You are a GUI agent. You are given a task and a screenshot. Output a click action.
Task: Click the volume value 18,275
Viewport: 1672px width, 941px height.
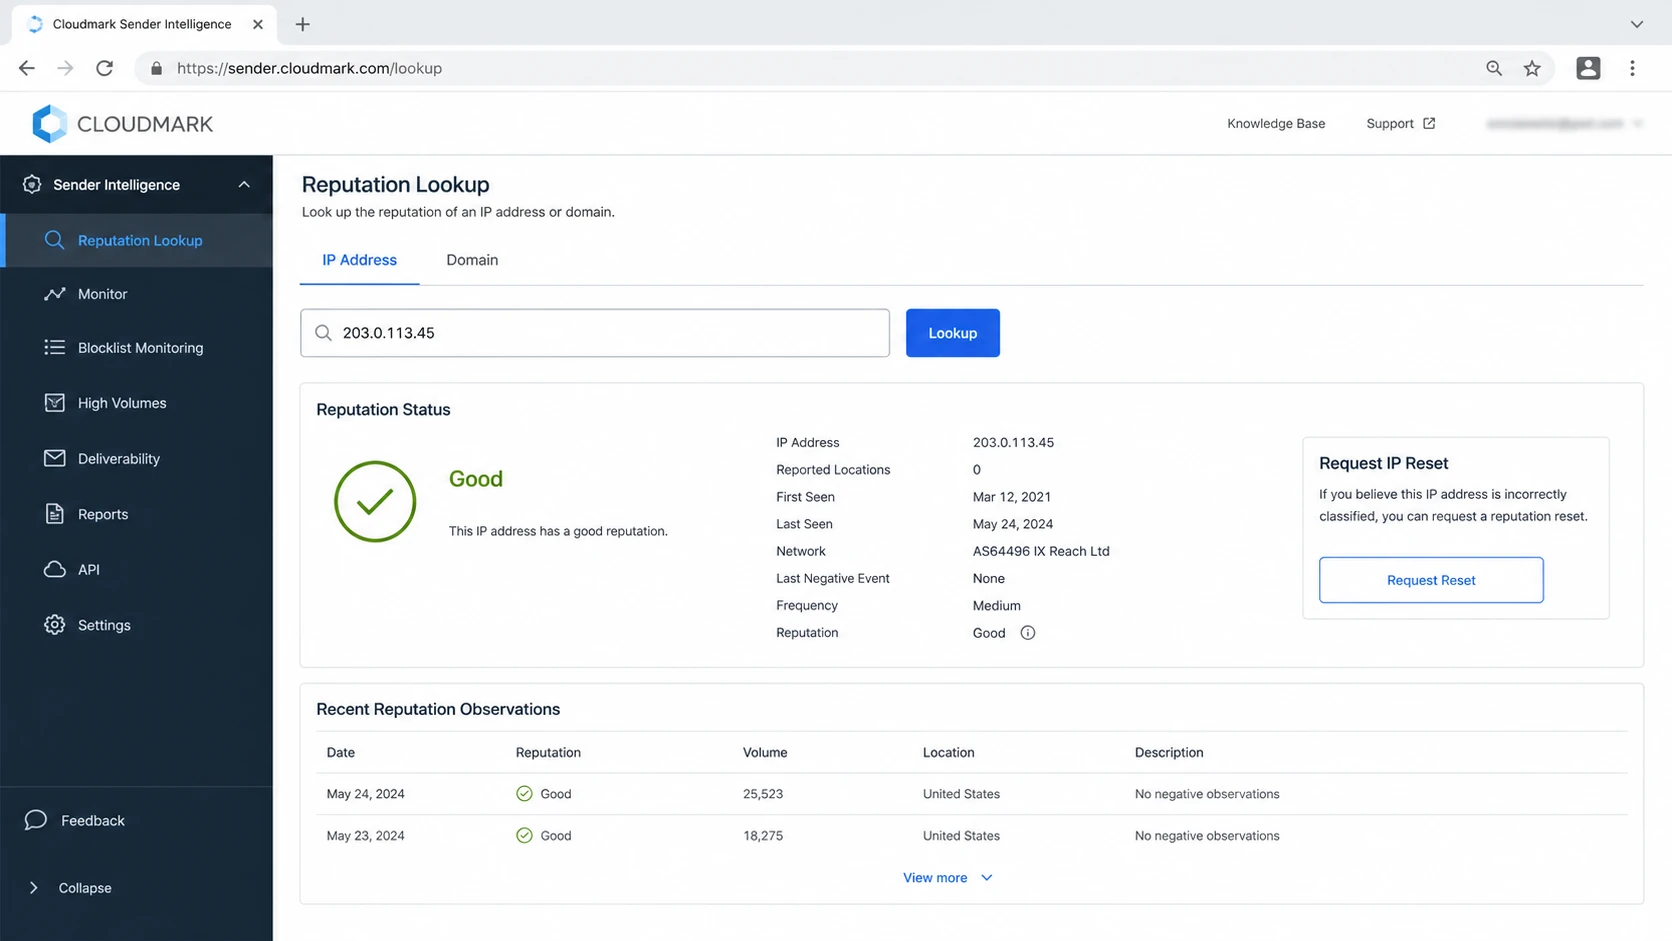click(763, 836)
